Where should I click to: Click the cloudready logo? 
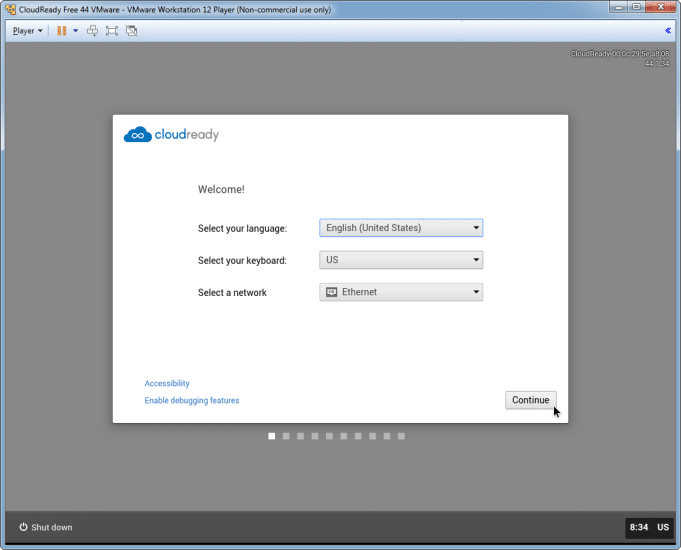click(172, 135)
